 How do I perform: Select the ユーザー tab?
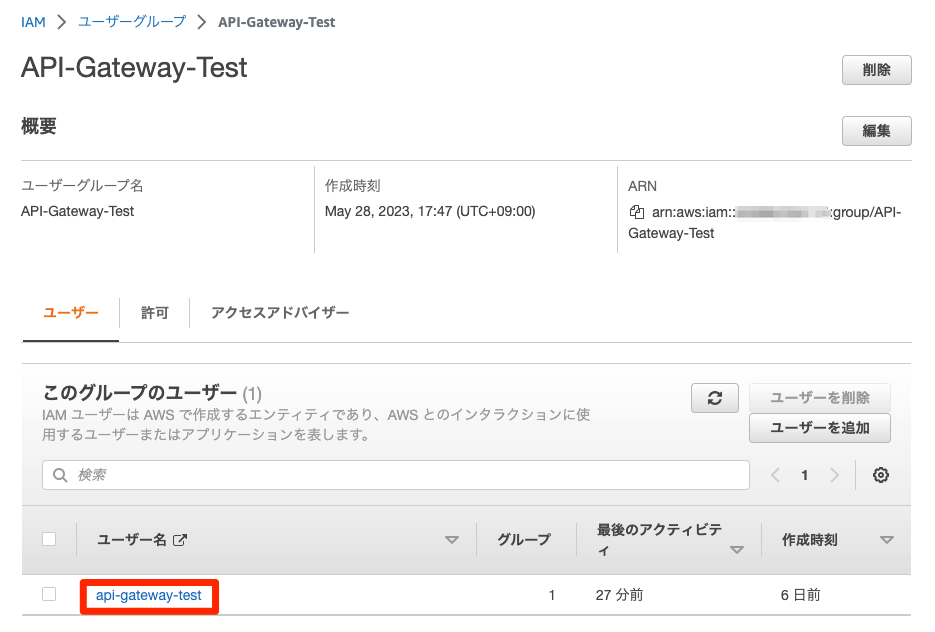(x=70, y=313)
